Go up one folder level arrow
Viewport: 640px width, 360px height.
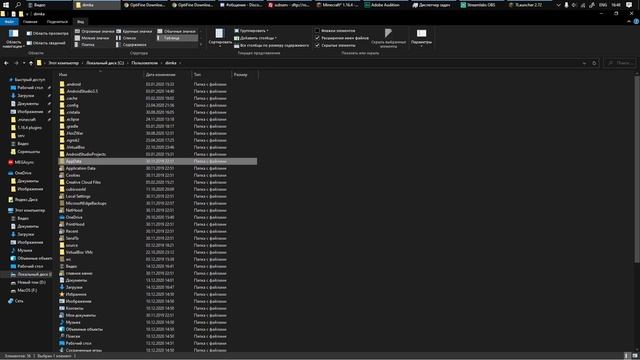click(x=31, y=63)
